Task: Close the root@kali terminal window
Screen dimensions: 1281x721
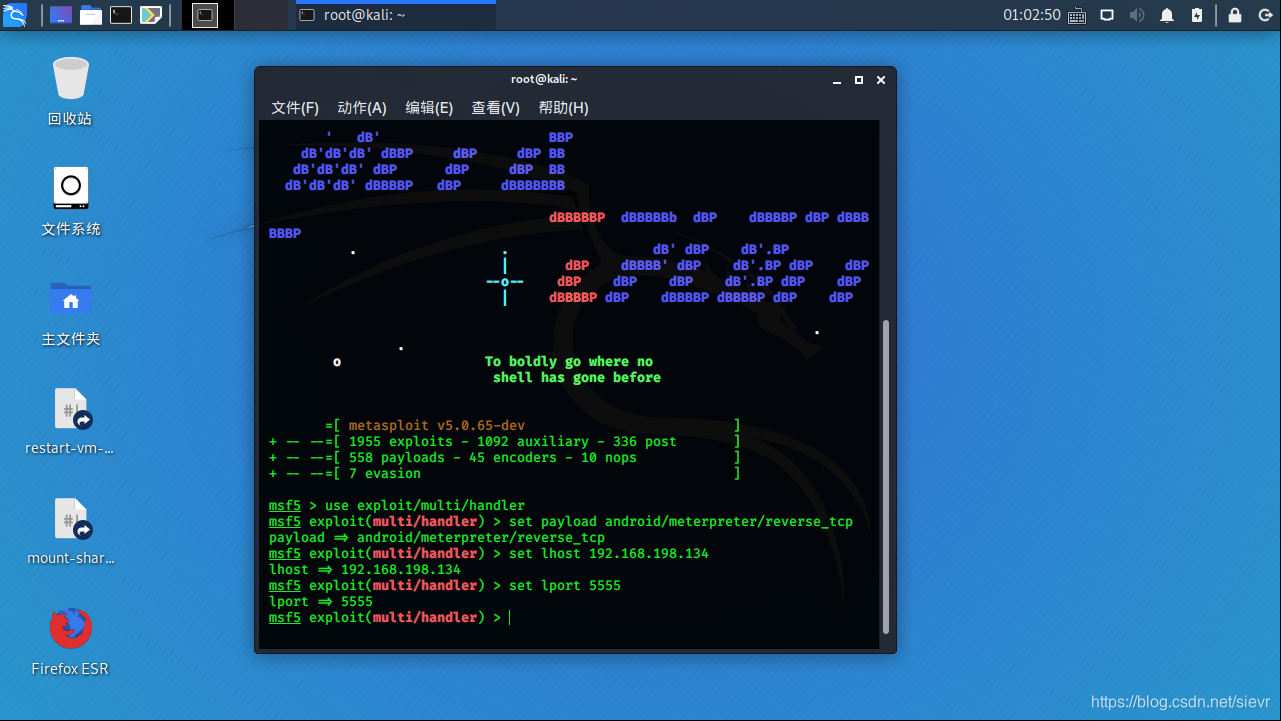Action: [x=880, y=80]
